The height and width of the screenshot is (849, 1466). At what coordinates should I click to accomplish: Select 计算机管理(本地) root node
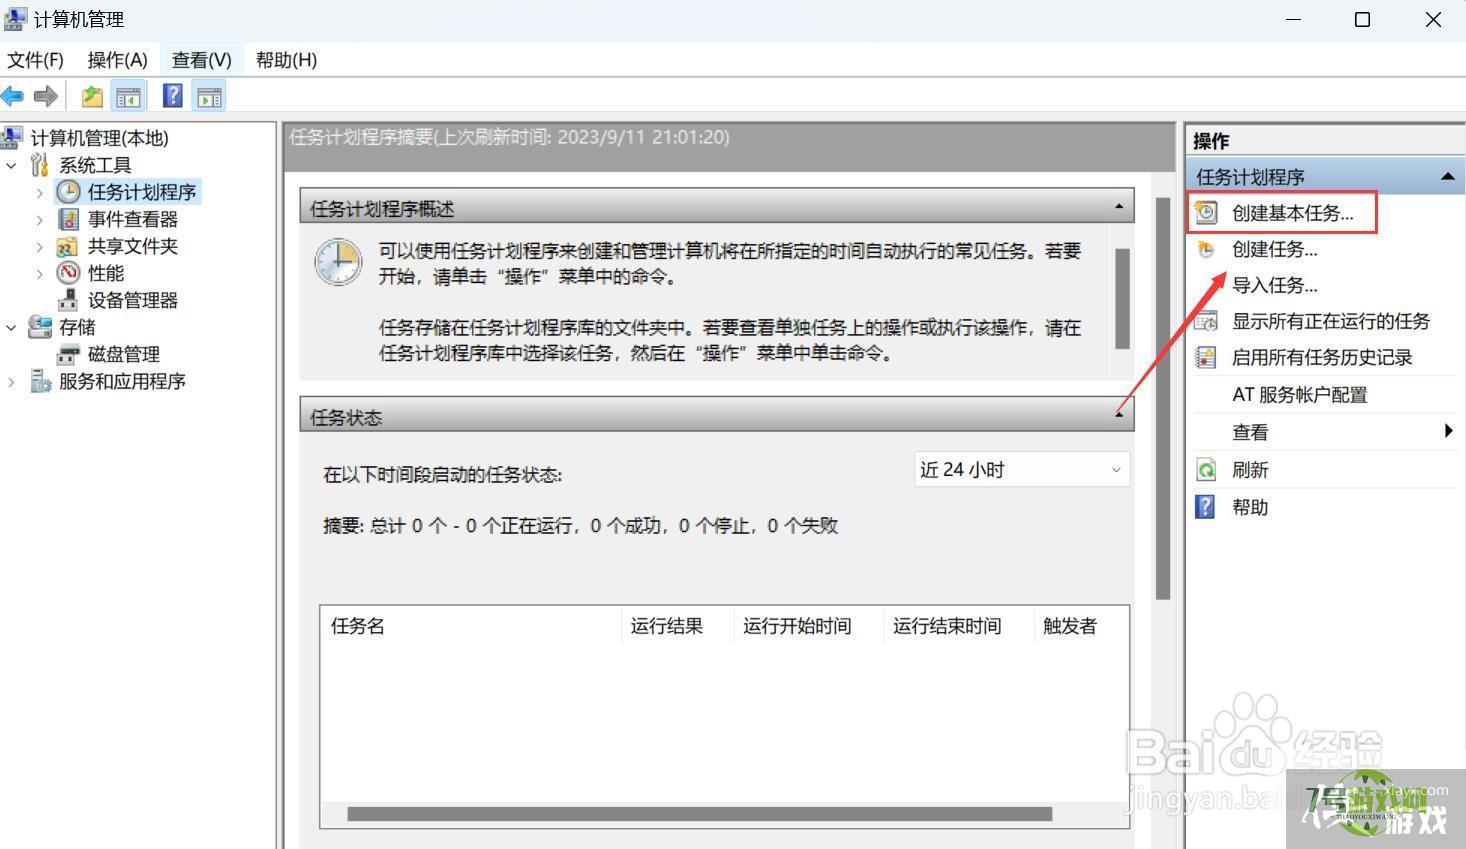coord(99,138)
